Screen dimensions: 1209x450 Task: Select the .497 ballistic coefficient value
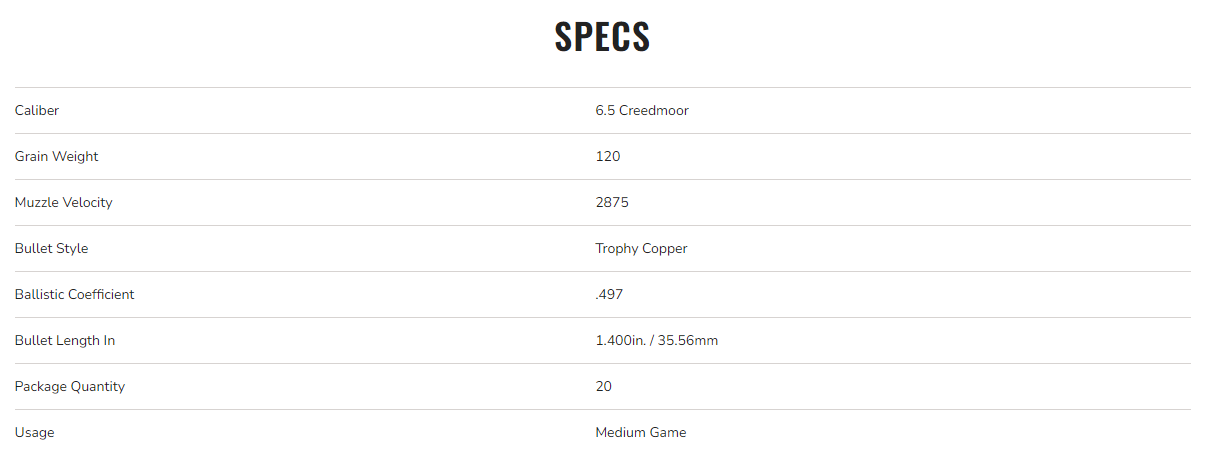click(610, 295)
